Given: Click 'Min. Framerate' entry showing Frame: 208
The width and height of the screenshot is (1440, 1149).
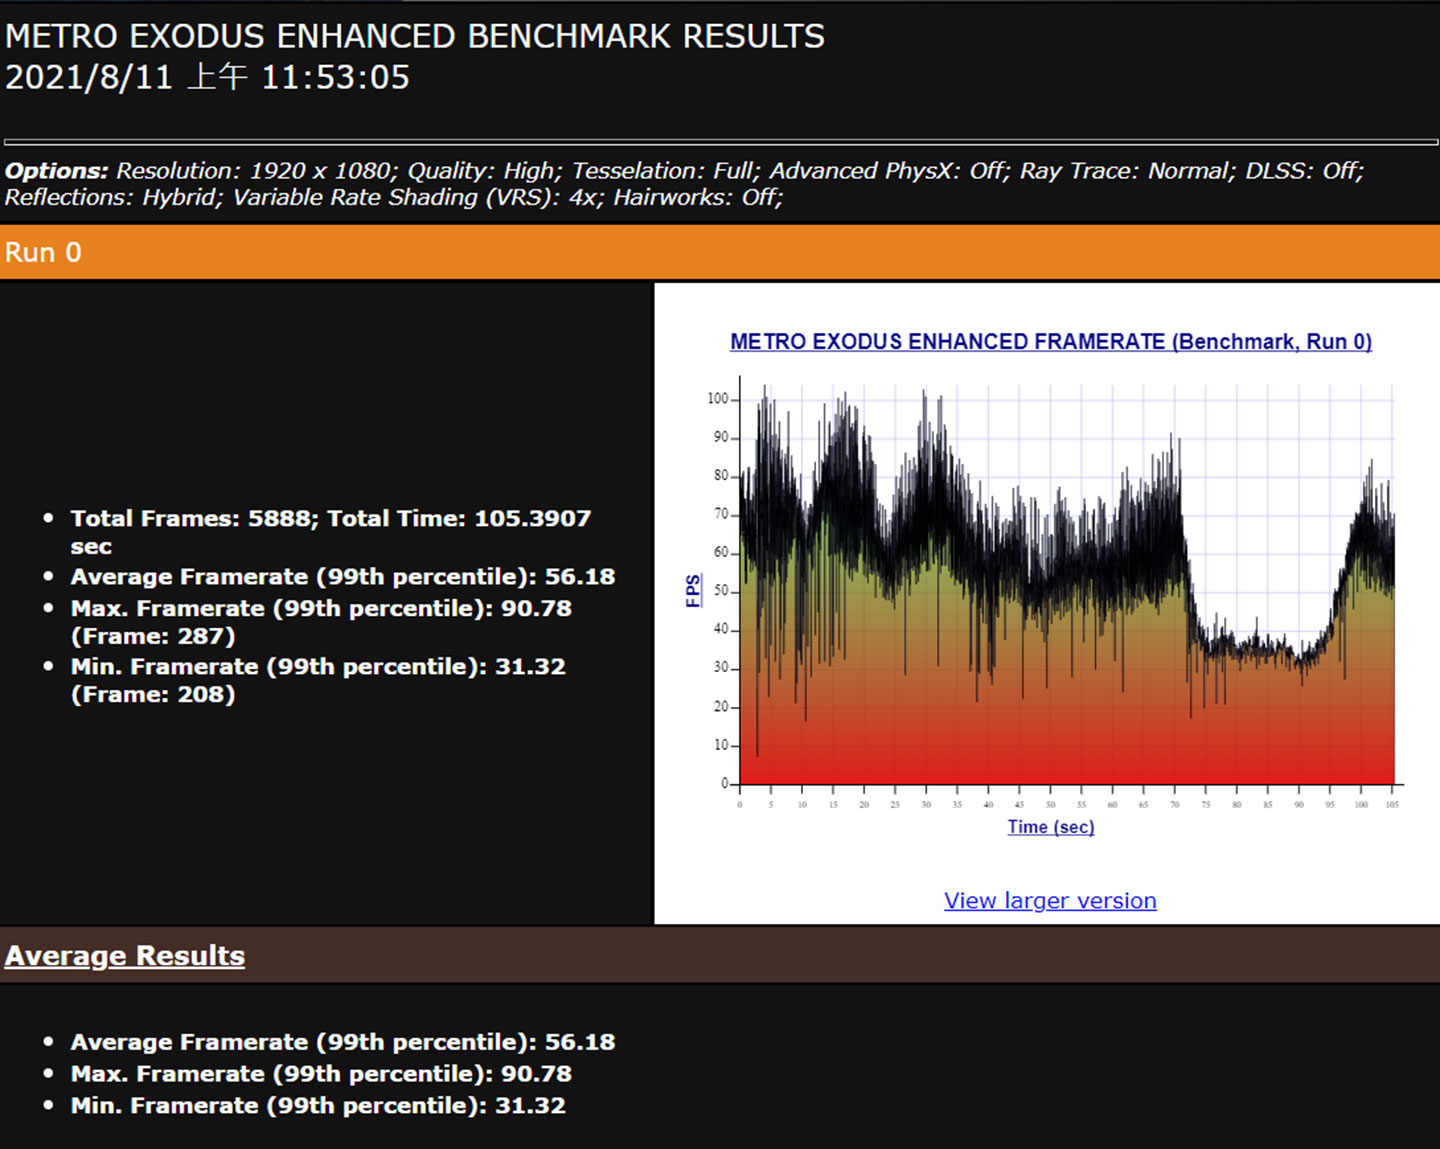Looking at the screenshot, I should point(317,667).
